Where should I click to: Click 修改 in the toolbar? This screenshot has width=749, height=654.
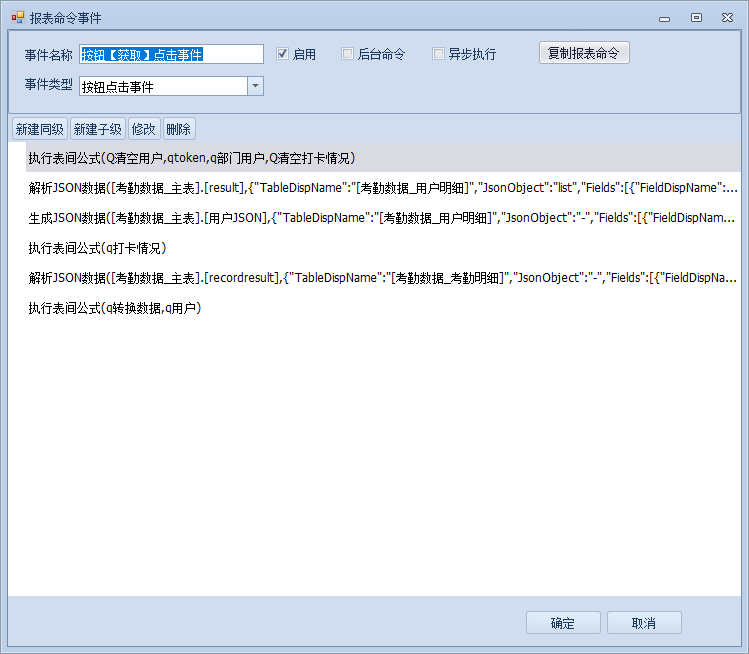coord(144,129)
